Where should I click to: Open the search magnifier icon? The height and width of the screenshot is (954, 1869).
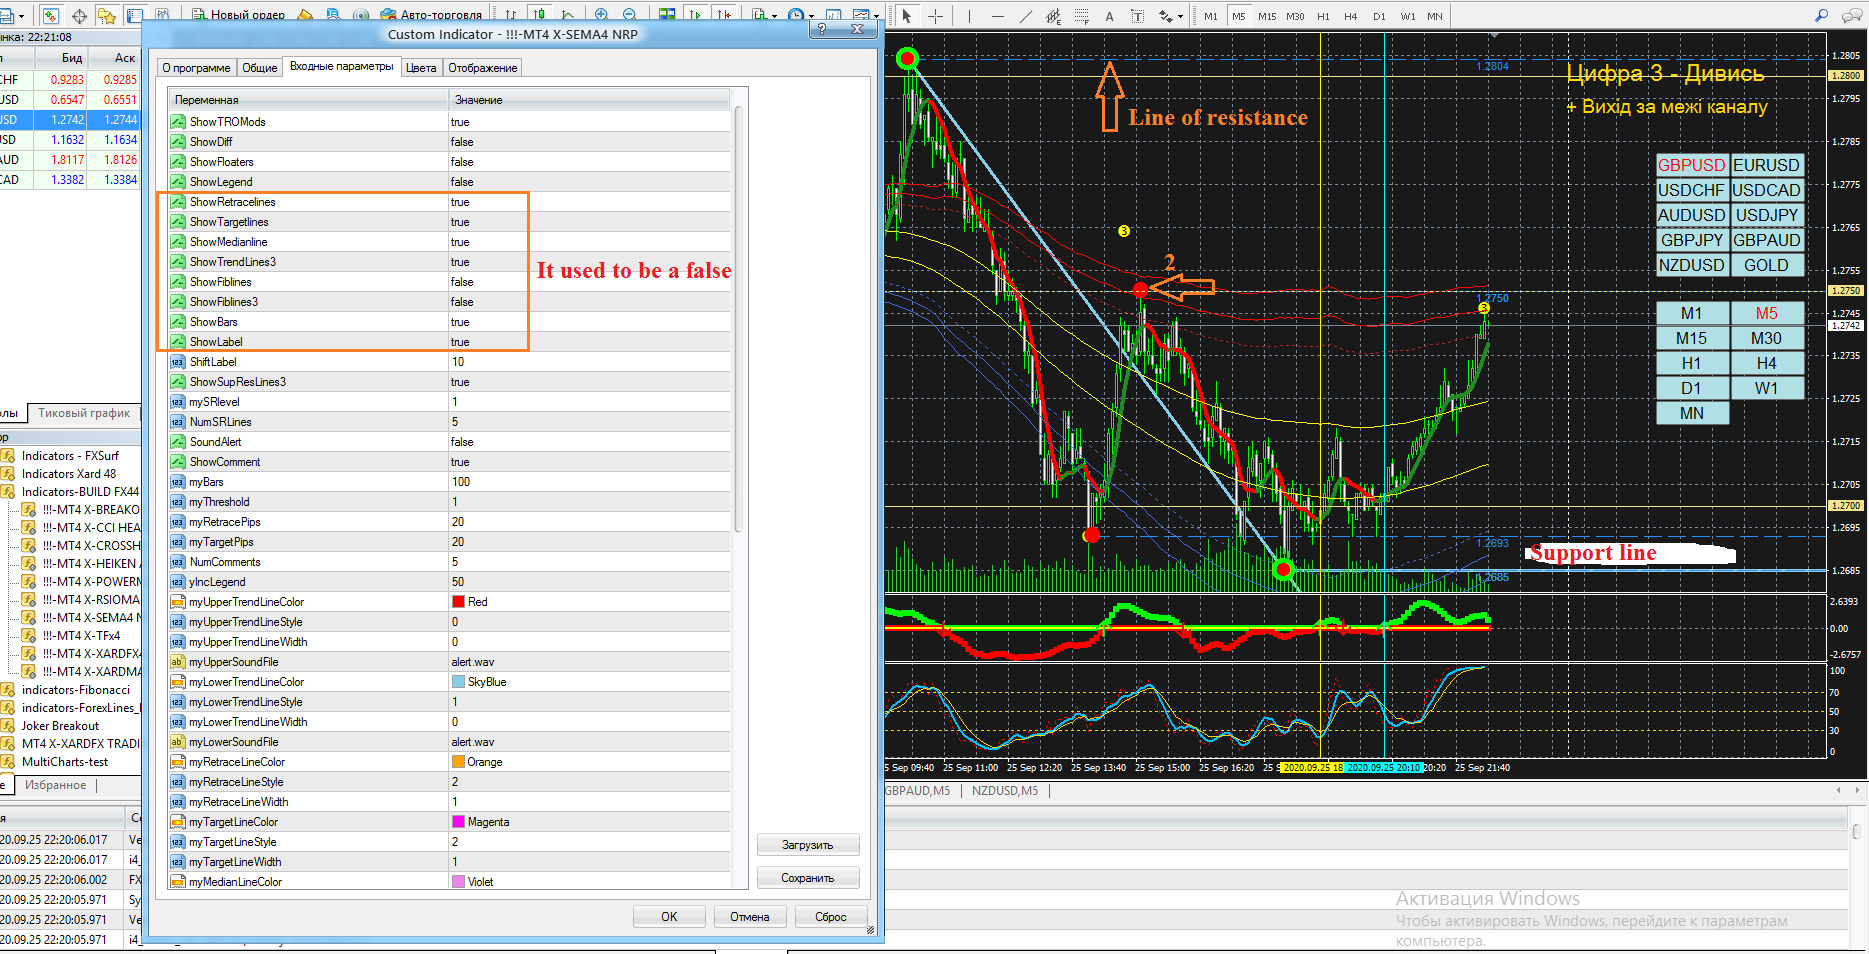(1821, 16)
